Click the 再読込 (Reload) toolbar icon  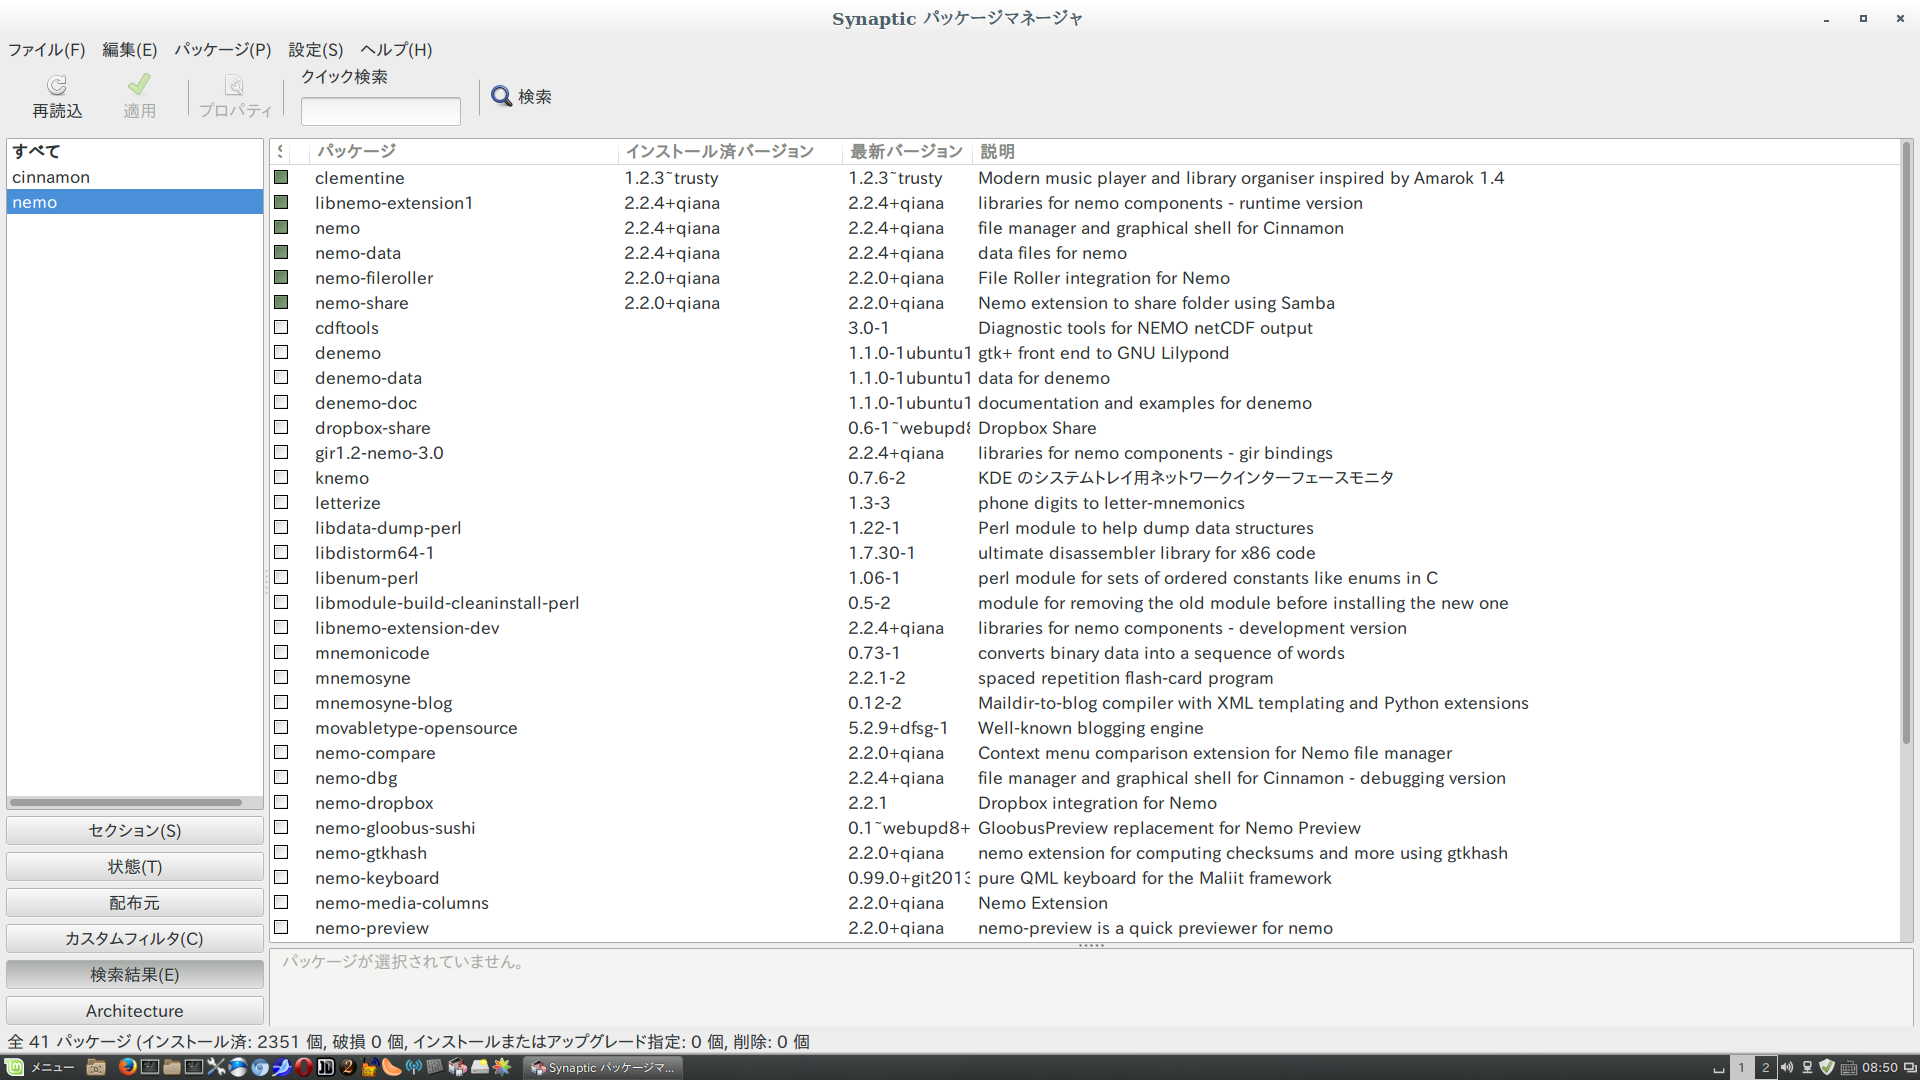click(57, 86)
